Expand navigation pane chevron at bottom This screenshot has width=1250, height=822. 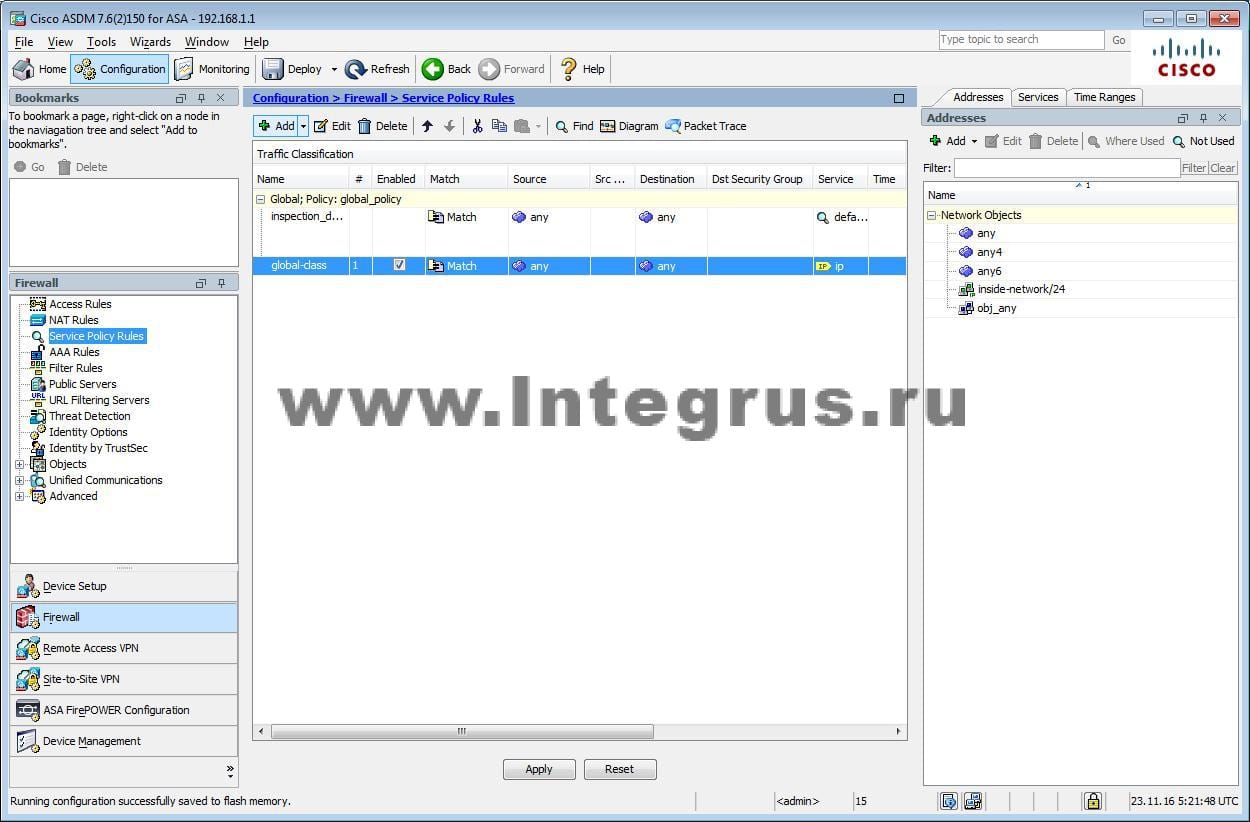[x=230, y=771]
